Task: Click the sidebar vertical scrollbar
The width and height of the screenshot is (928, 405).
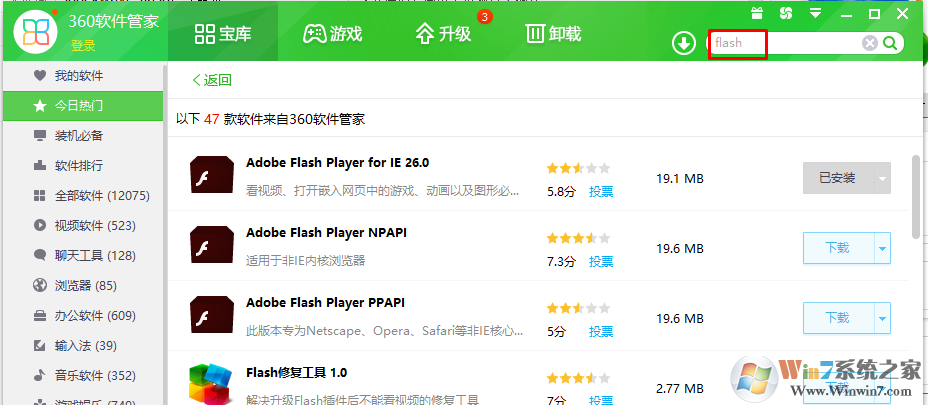Action: coord(165,233)
